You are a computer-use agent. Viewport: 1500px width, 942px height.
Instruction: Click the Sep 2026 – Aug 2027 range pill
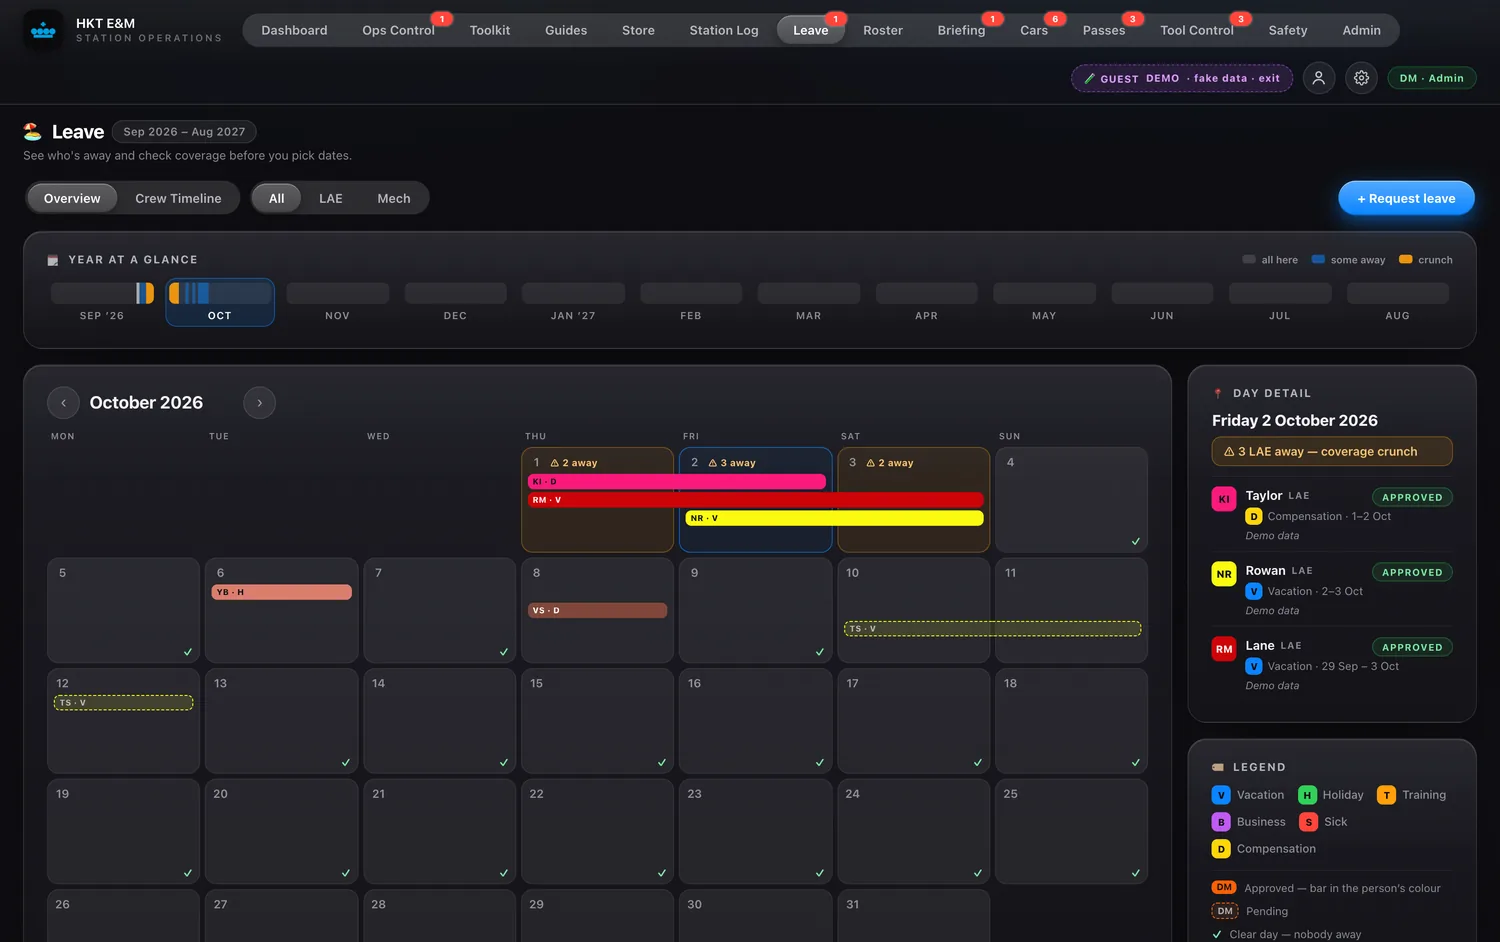click(184, 132)
